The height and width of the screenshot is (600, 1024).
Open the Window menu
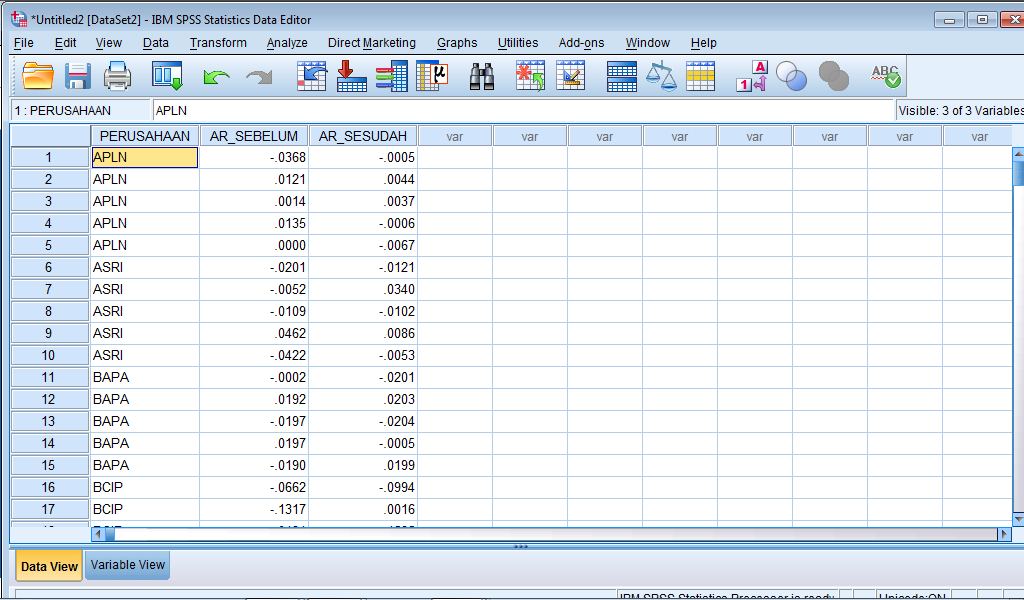(648, 43)
